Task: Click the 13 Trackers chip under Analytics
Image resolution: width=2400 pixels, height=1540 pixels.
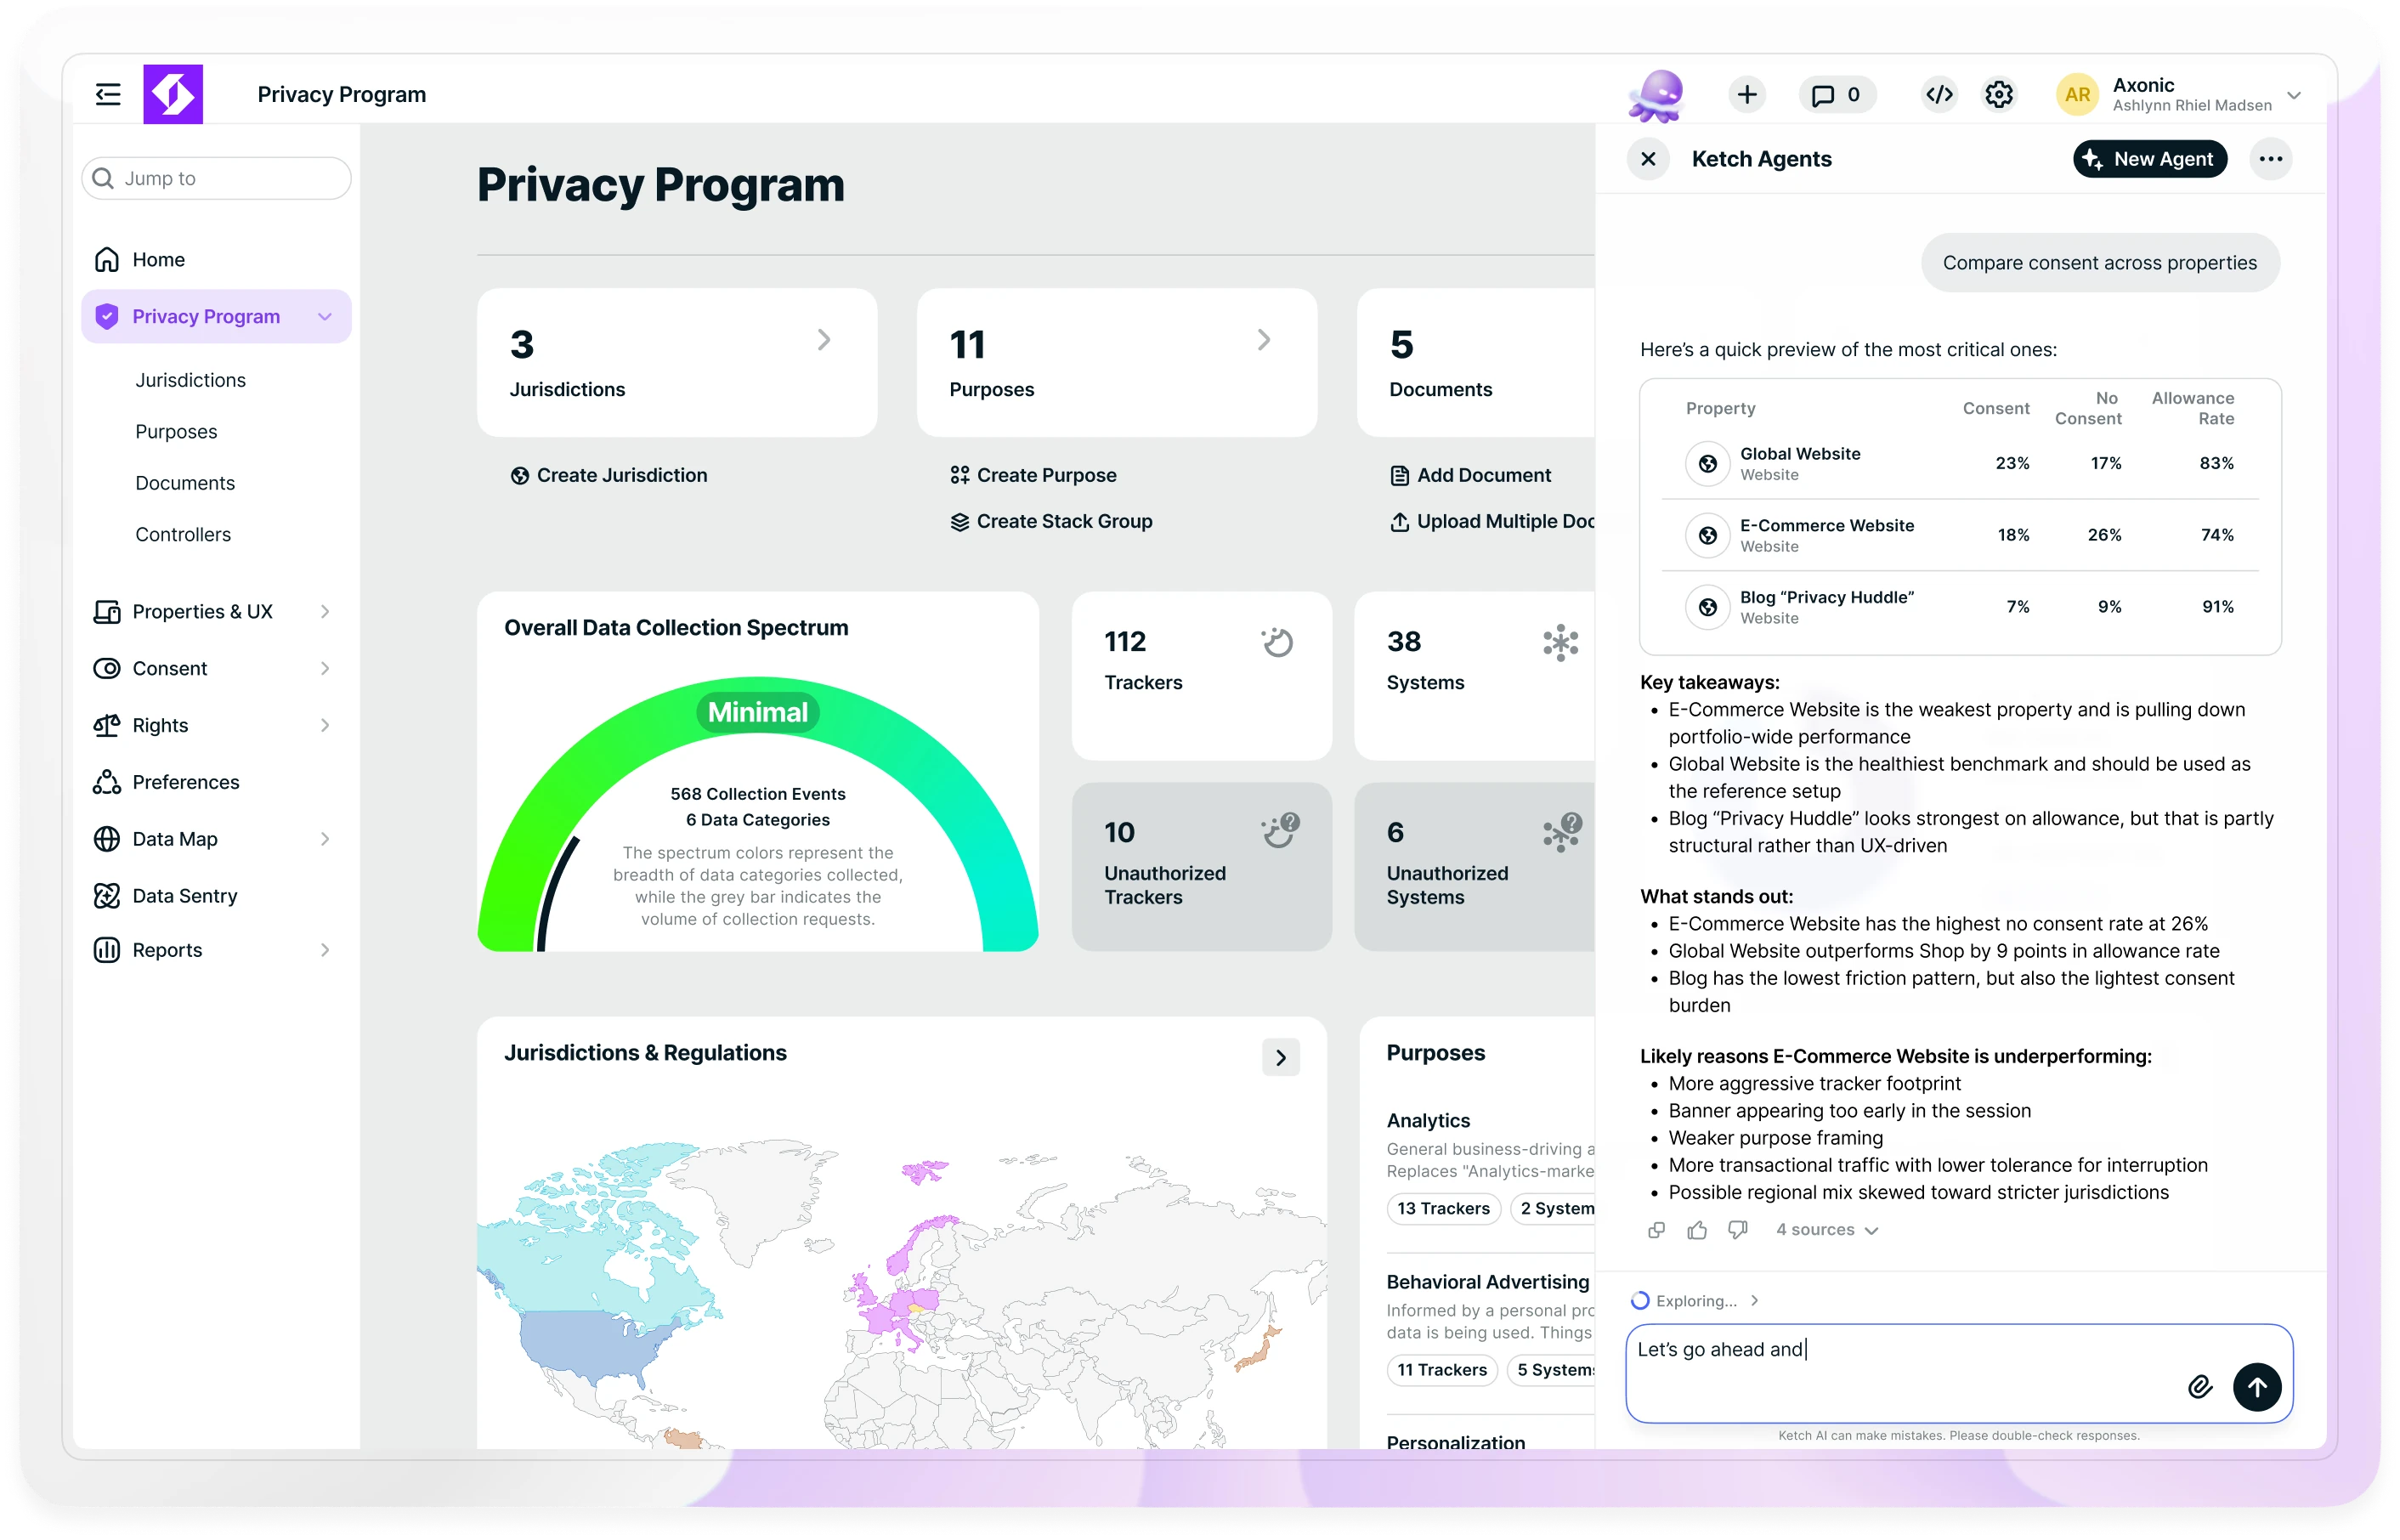Action: [1443, 1209]
